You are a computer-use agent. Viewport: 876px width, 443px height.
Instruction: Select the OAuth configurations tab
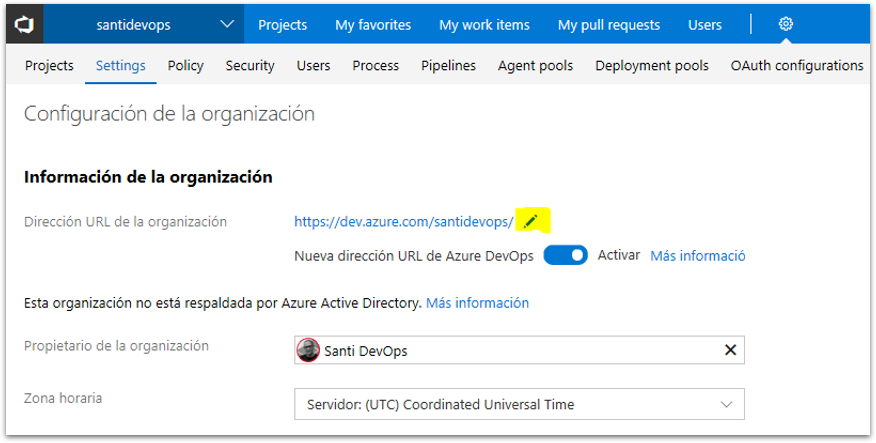point(797,65)
